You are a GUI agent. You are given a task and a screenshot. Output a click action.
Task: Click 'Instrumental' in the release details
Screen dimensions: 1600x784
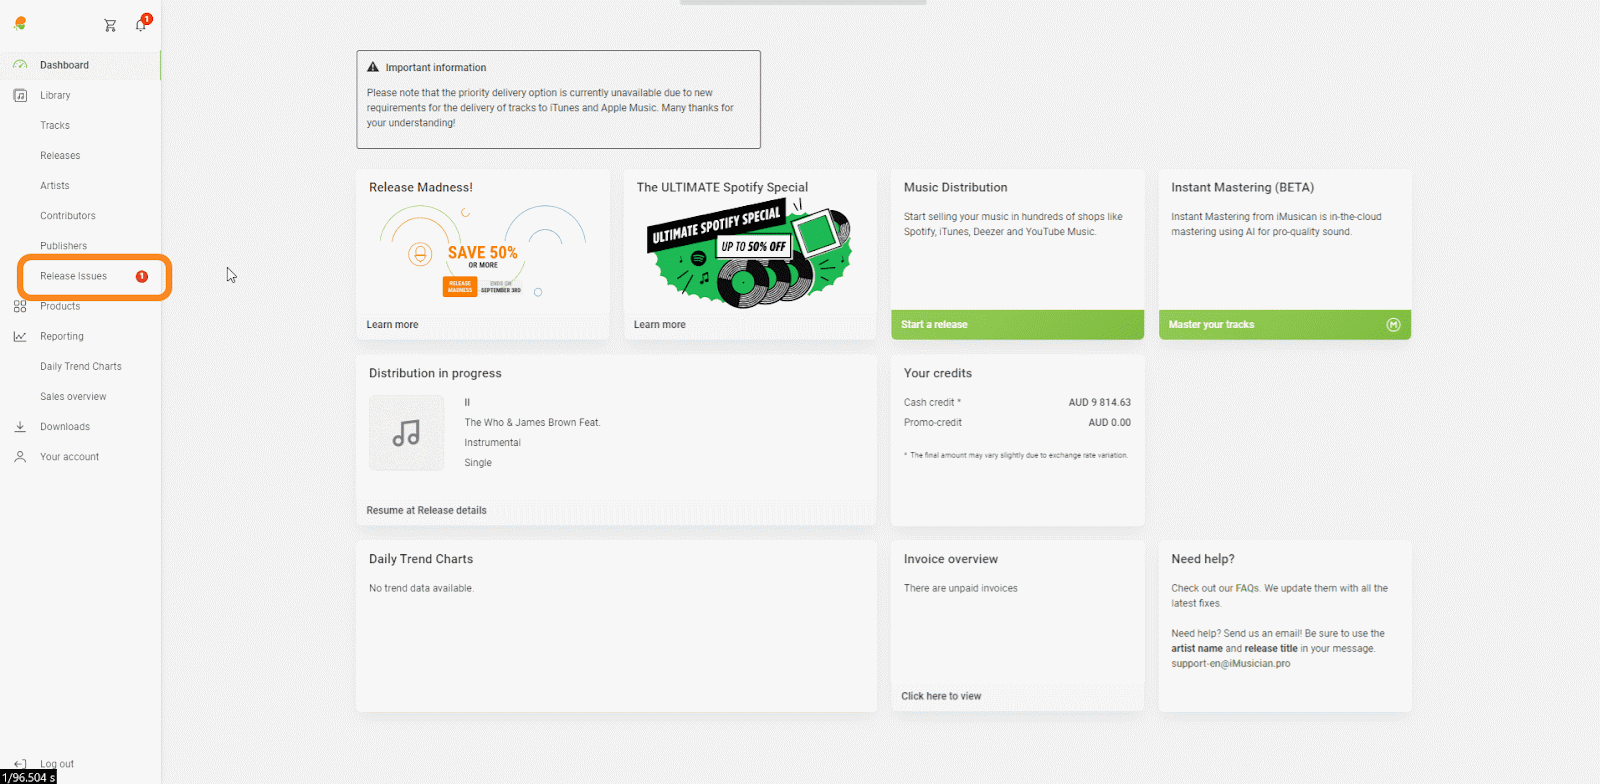pos(492,442)
